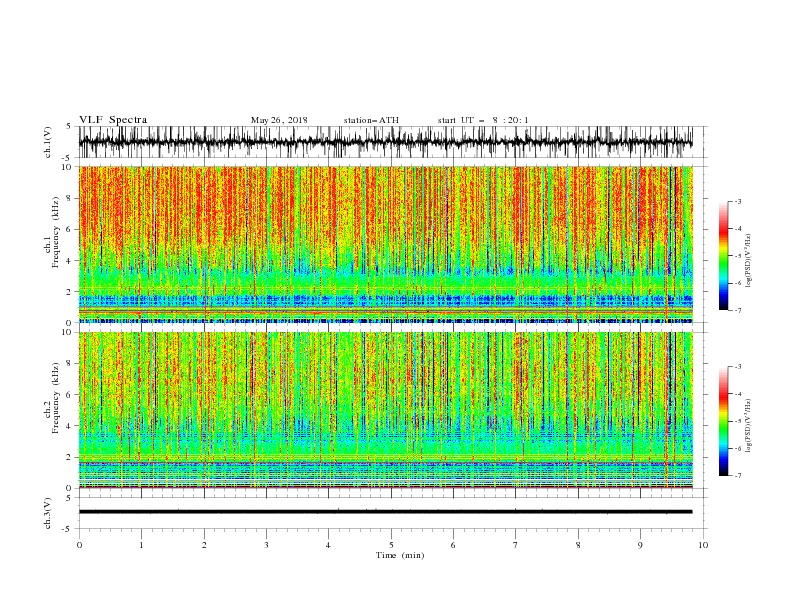Click the "VLF Spectra" plot title
The height and width of the screenshot is (612, 792).
click(x=113, y=120)
